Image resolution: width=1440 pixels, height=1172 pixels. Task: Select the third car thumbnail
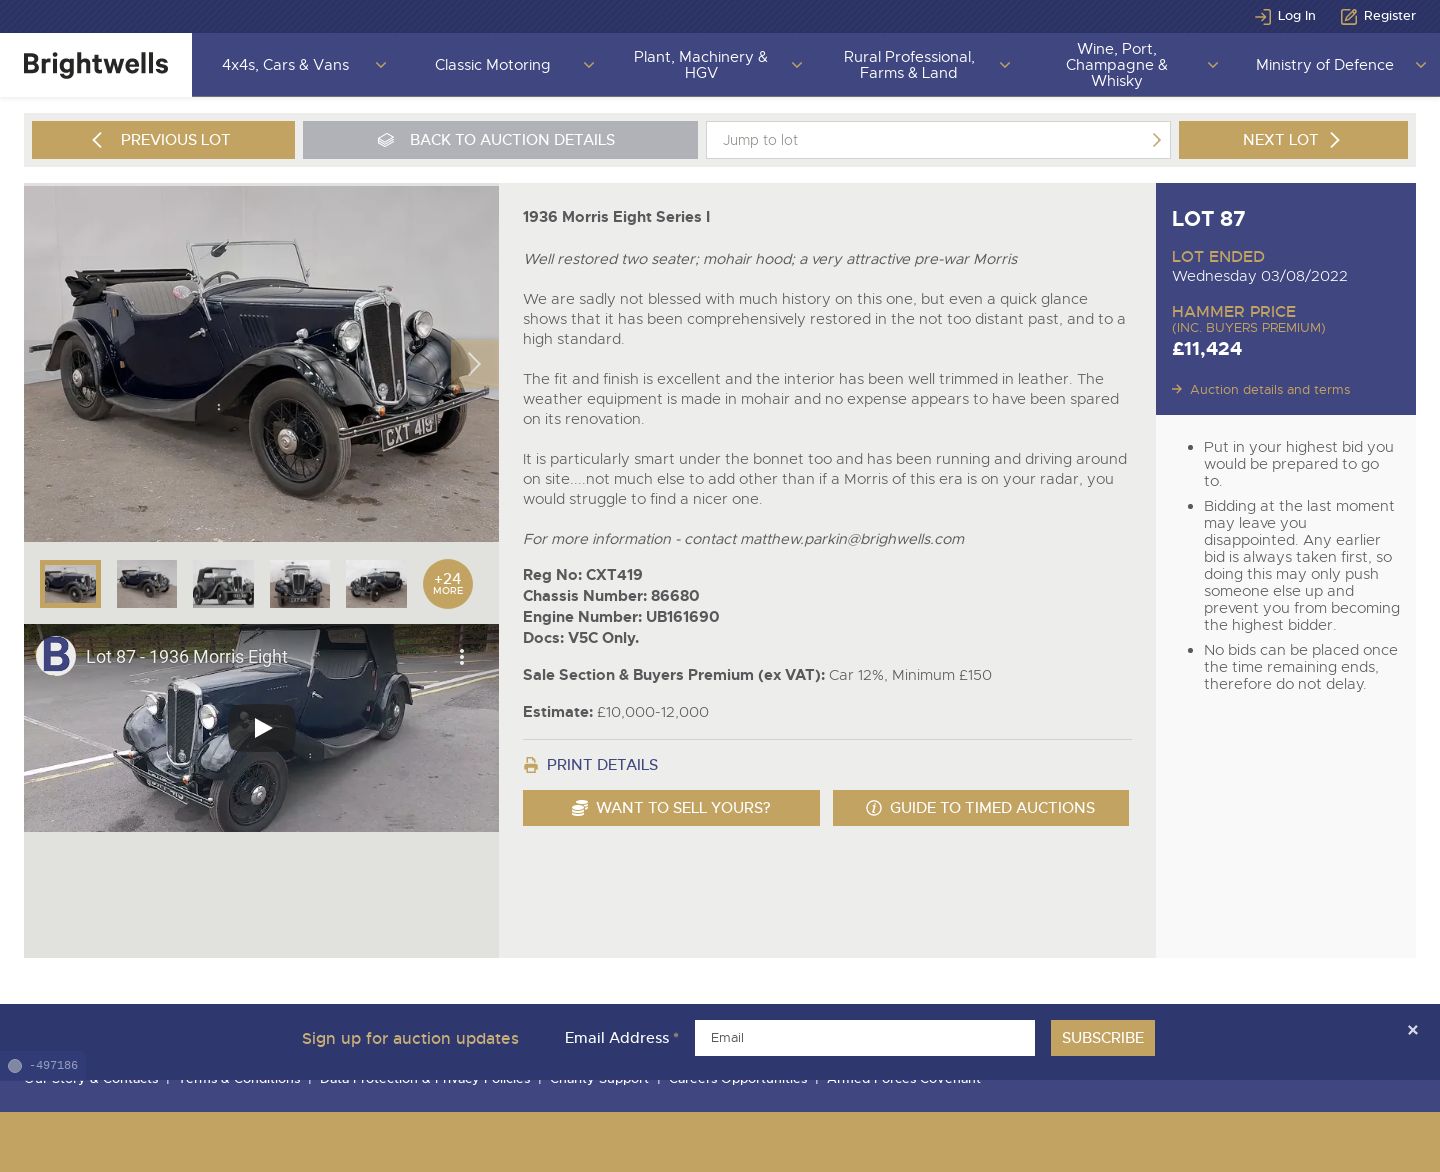(223, 584)
